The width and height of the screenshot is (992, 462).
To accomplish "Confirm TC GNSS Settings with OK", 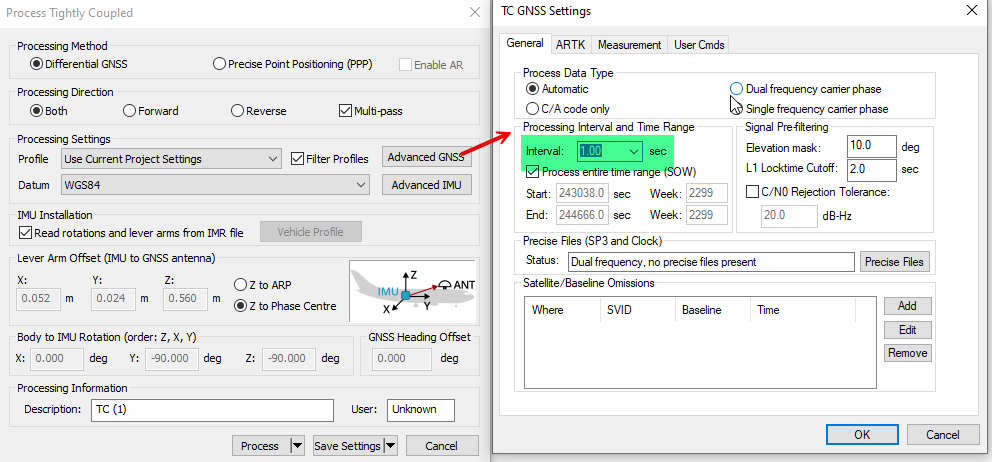I will (x=862, y=435).
